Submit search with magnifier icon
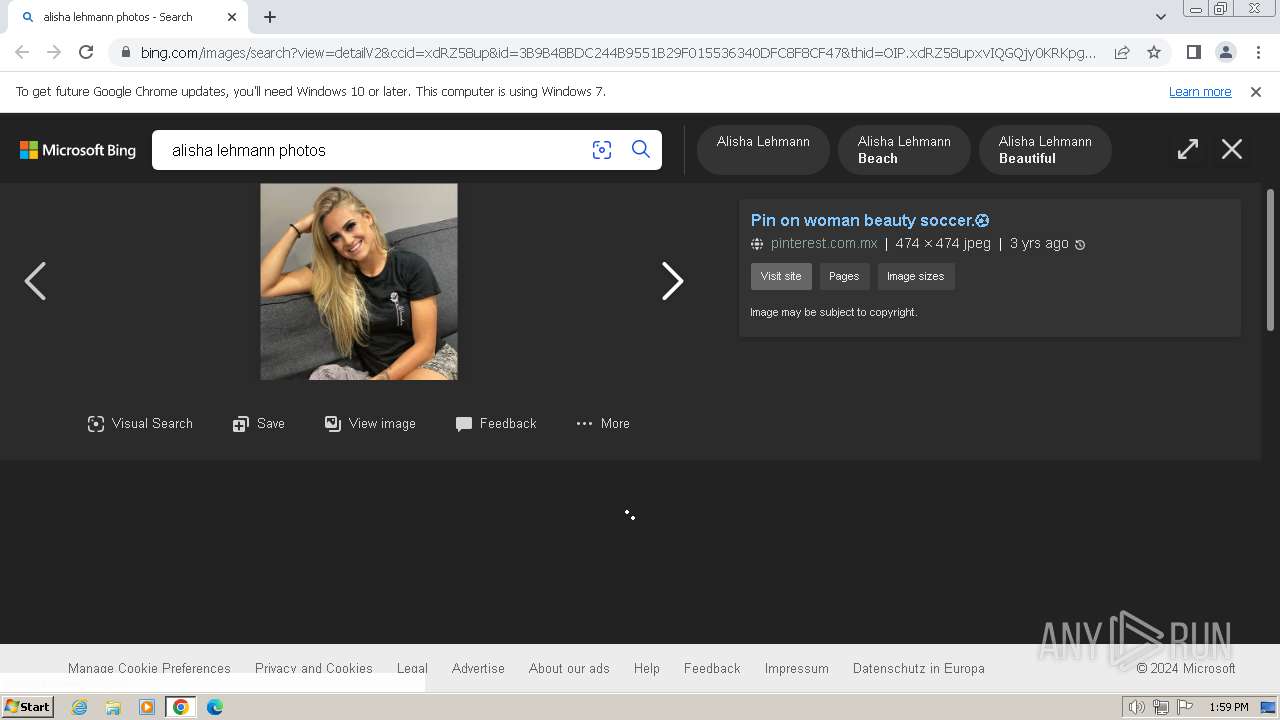The image size is (1280, 720). coord(641,150)
